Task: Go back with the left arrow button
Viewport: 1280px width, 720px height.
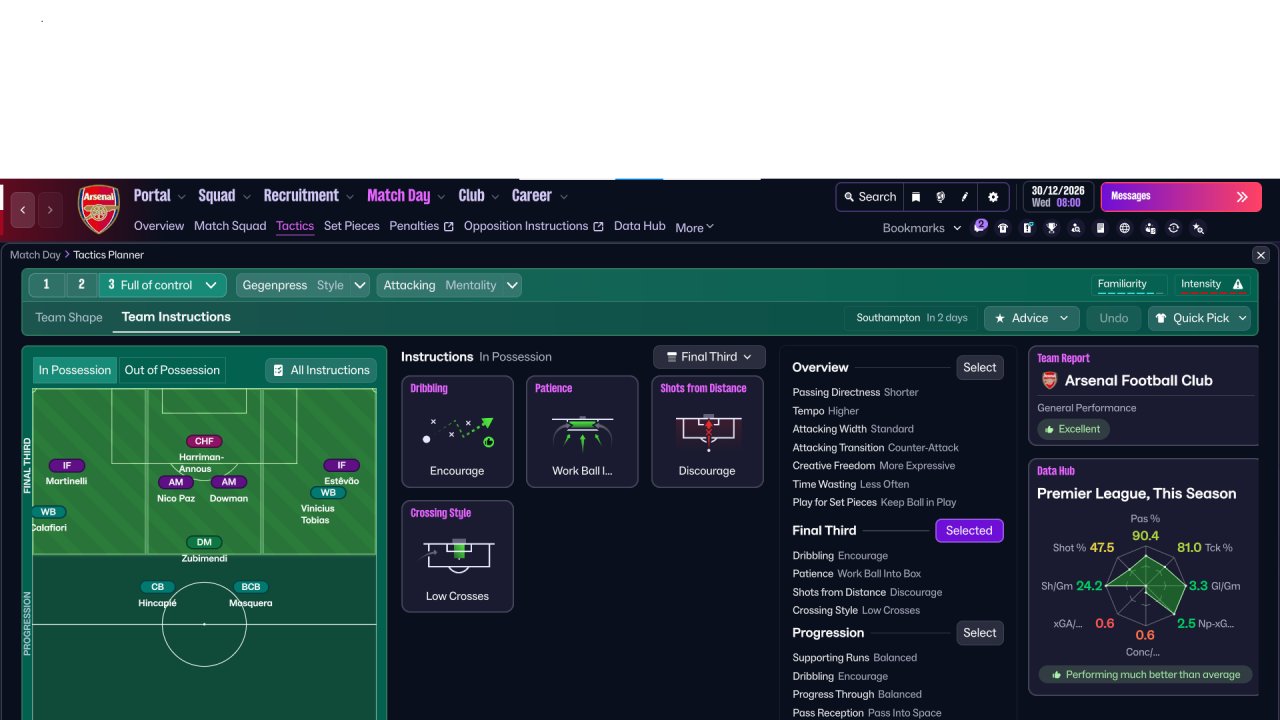Action: (x=23, y=210)
